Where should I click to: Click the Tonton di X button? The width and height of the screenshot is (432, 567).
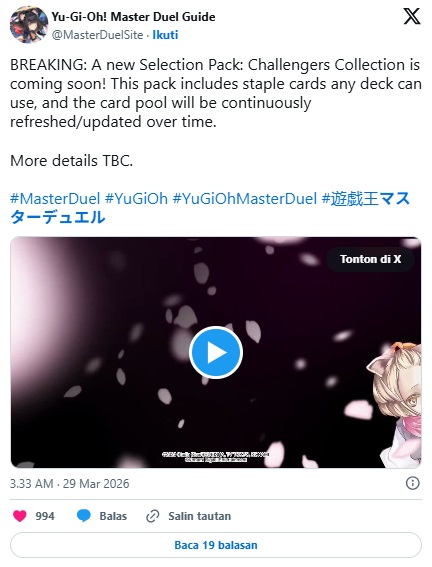[x=371, y=259]
